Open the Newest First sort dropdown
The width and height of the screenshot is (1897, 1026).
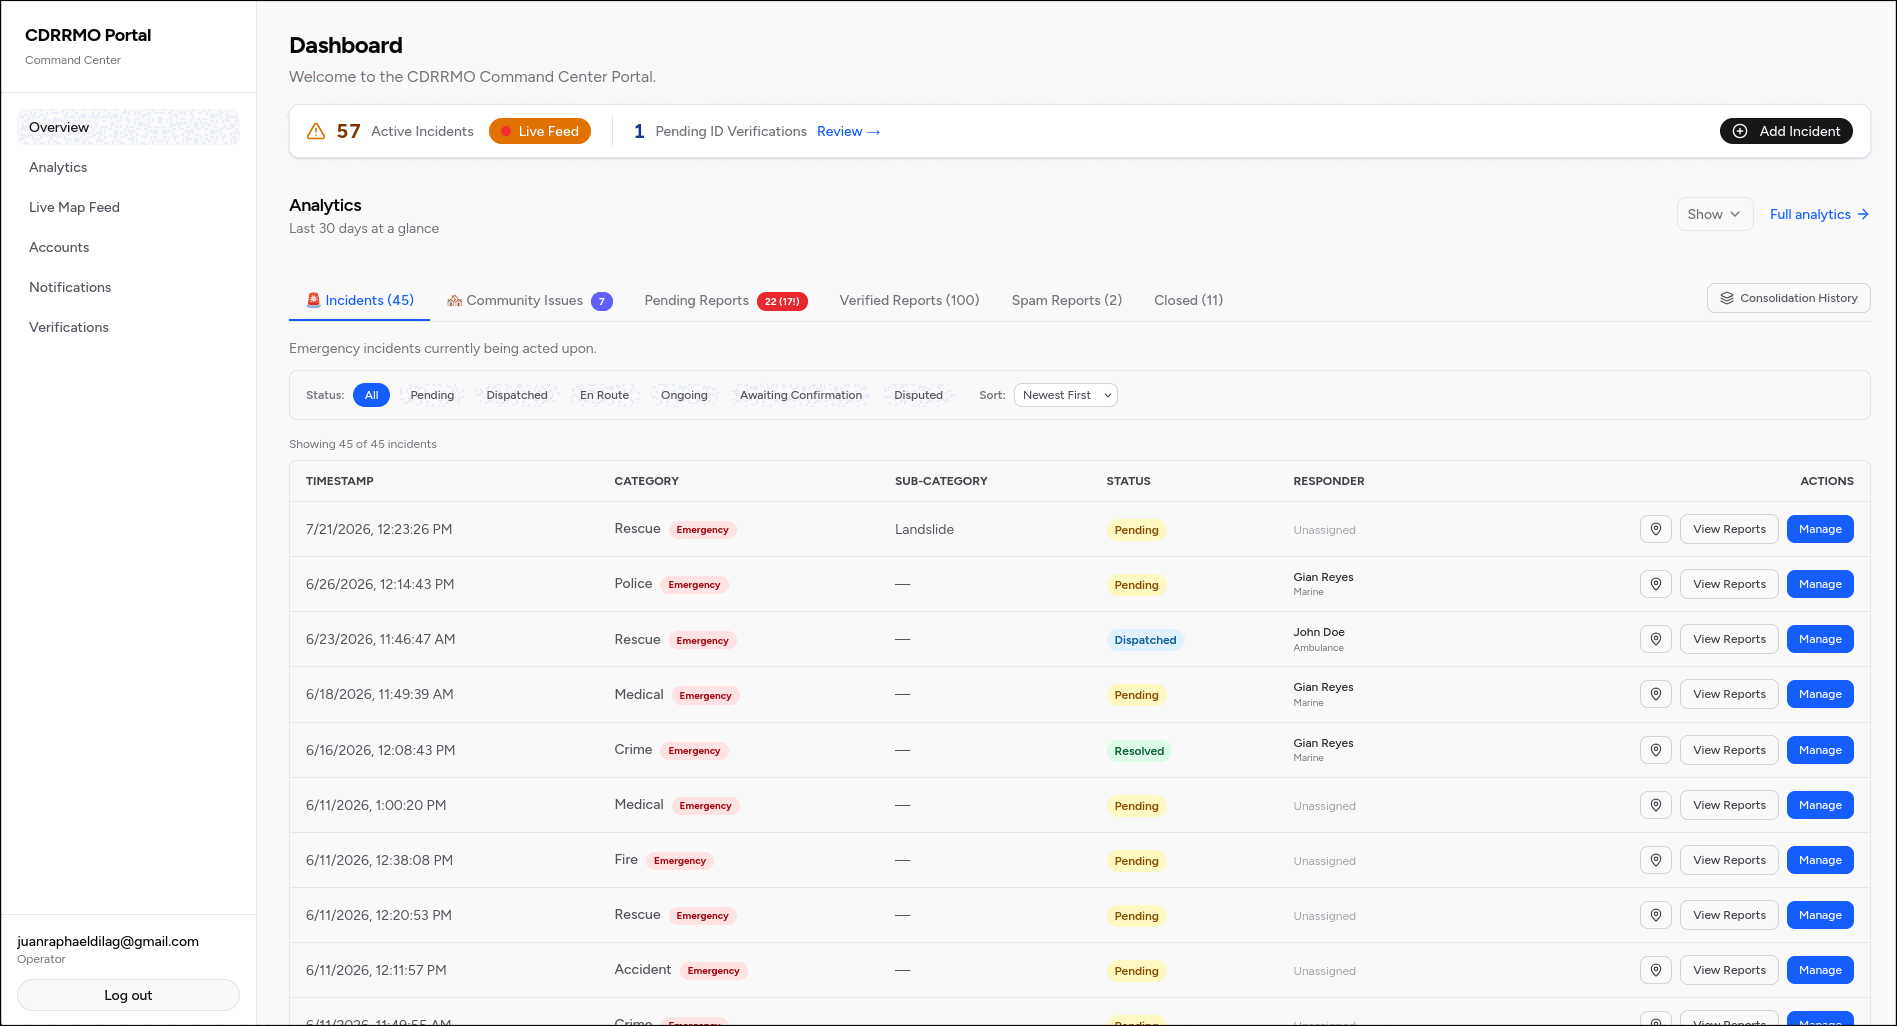click(1065, 395)
